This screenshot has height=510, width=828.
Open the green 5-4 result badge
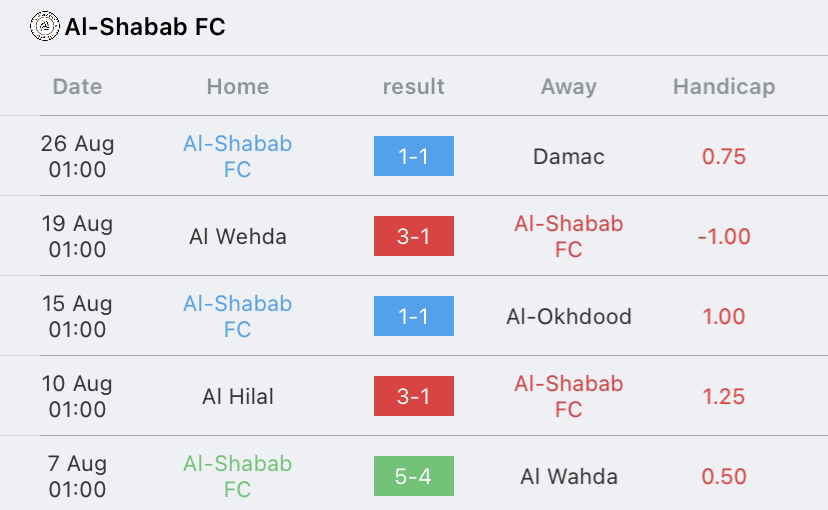(413, 476)
